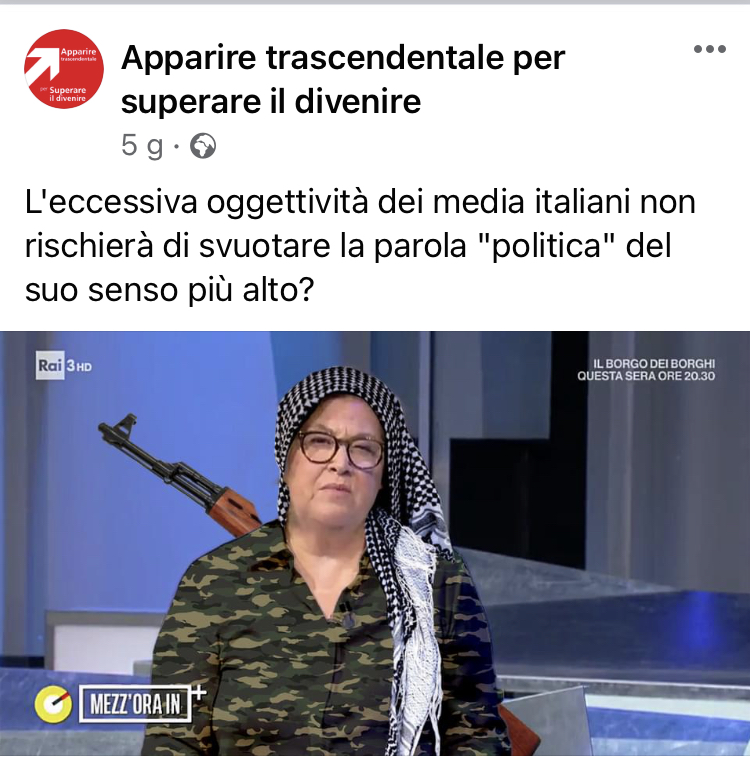Screen dimensions: 750x757
Task: Click the word "politica" in the caption
Action: (x=547, y=246)
